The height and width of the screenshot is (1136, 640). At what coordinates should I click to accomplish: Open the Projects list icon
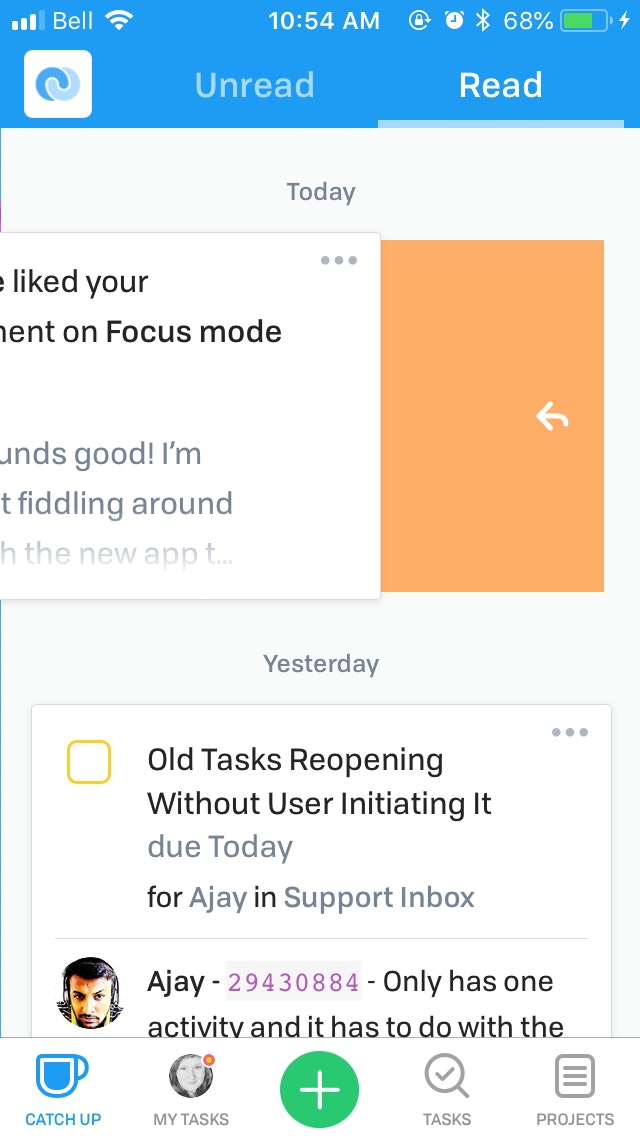point(575,1076)
